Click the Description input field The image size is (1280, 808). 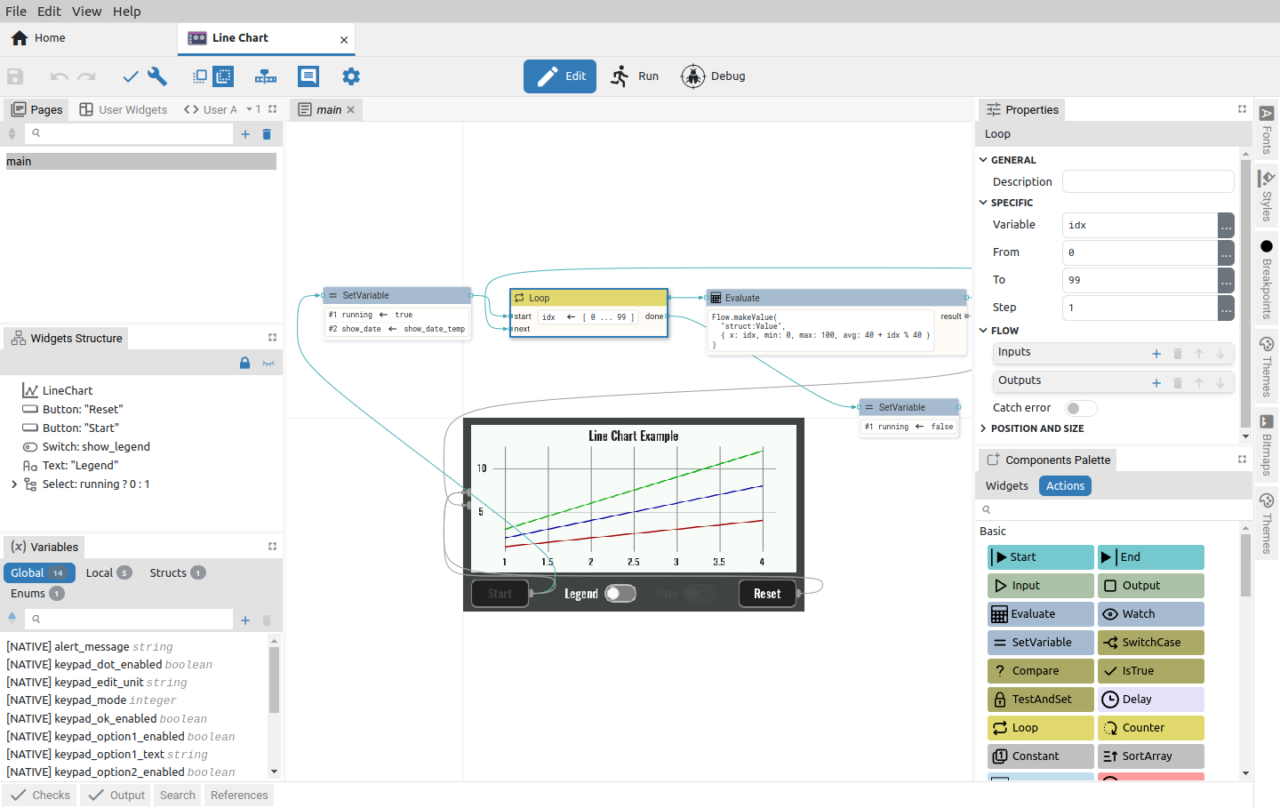(1147, 182)
